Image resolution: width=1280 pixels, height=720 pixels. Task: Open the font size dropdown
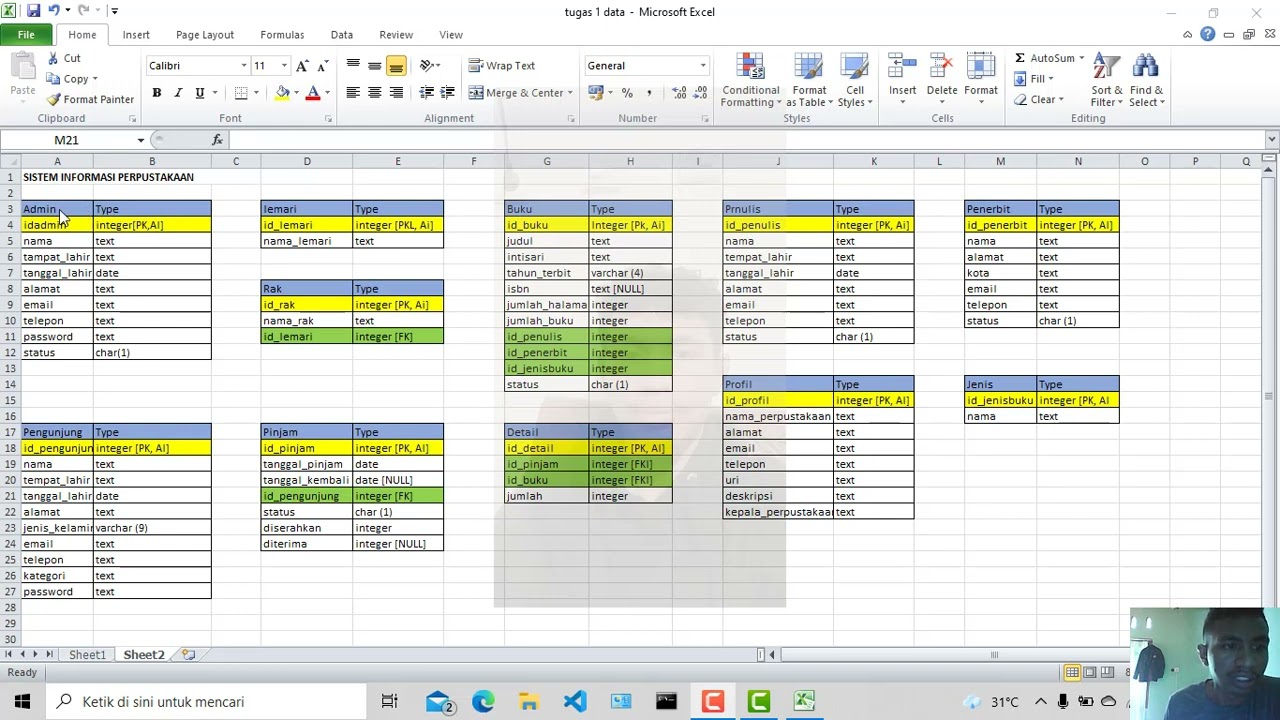point(284,66)
